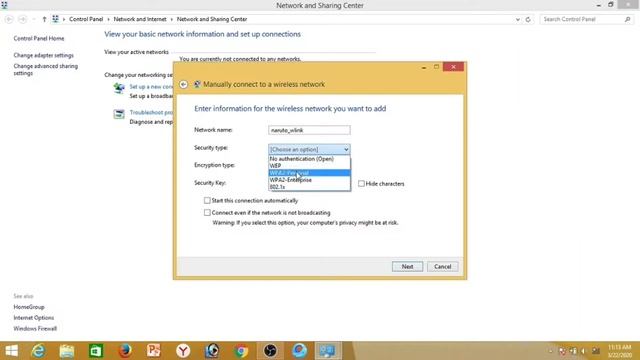Viewport: 640px width, 360px height.
Task: Select the highlighted WPA2-Personal option
Action: point(309,173)
